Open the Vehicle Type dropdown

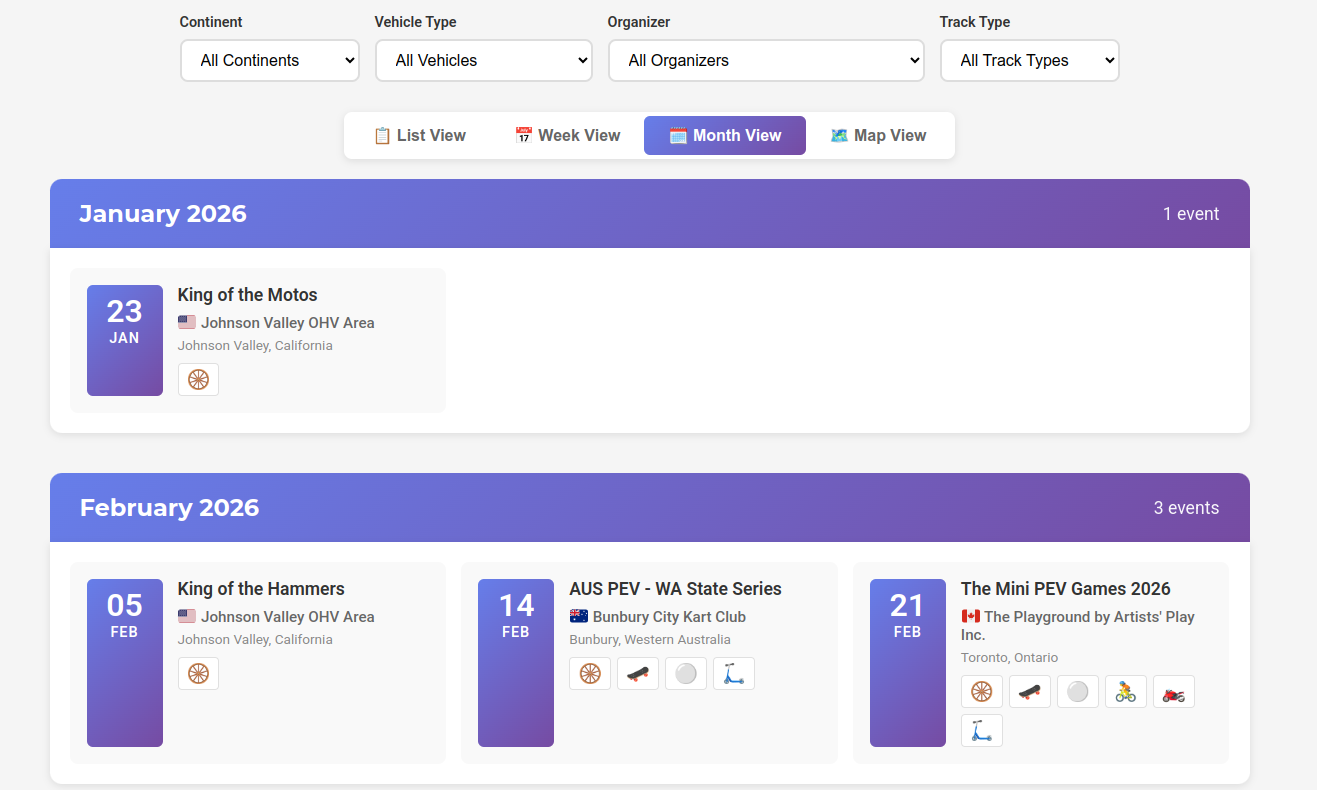click(x=483, y=60)
